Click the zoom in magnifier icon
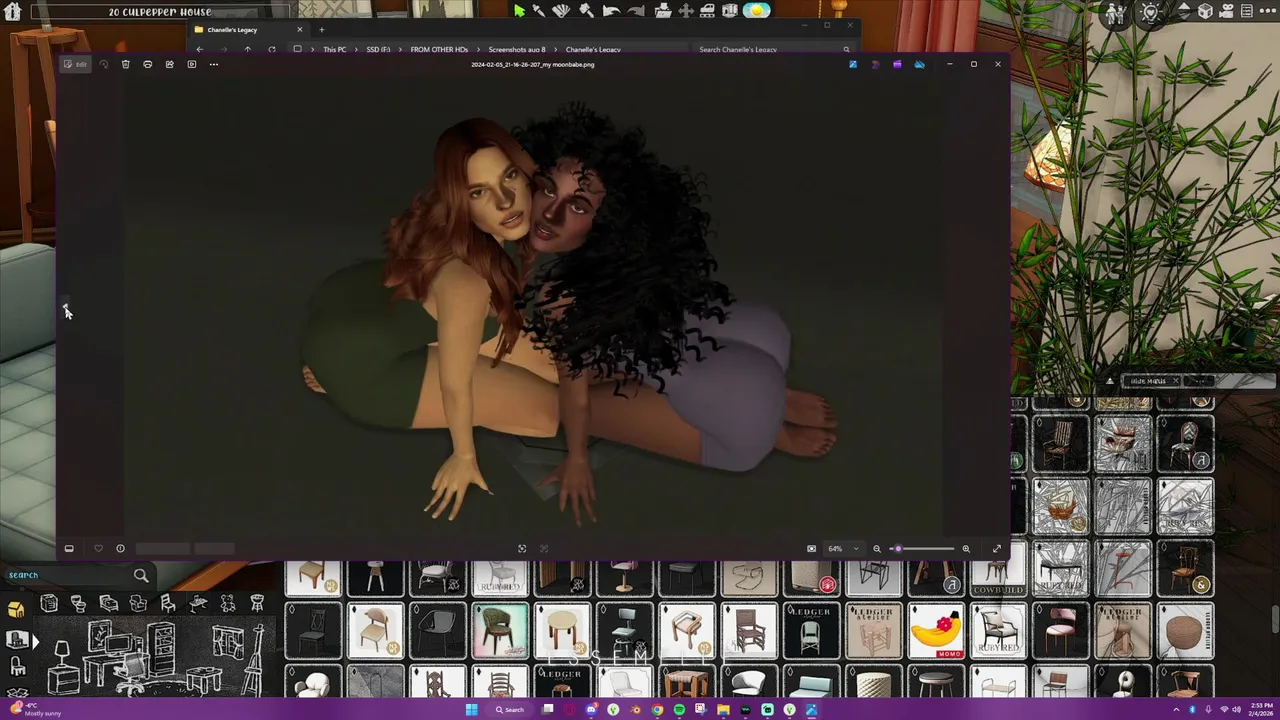Viewport: 1280px width, 720px height. click(966, 548)
